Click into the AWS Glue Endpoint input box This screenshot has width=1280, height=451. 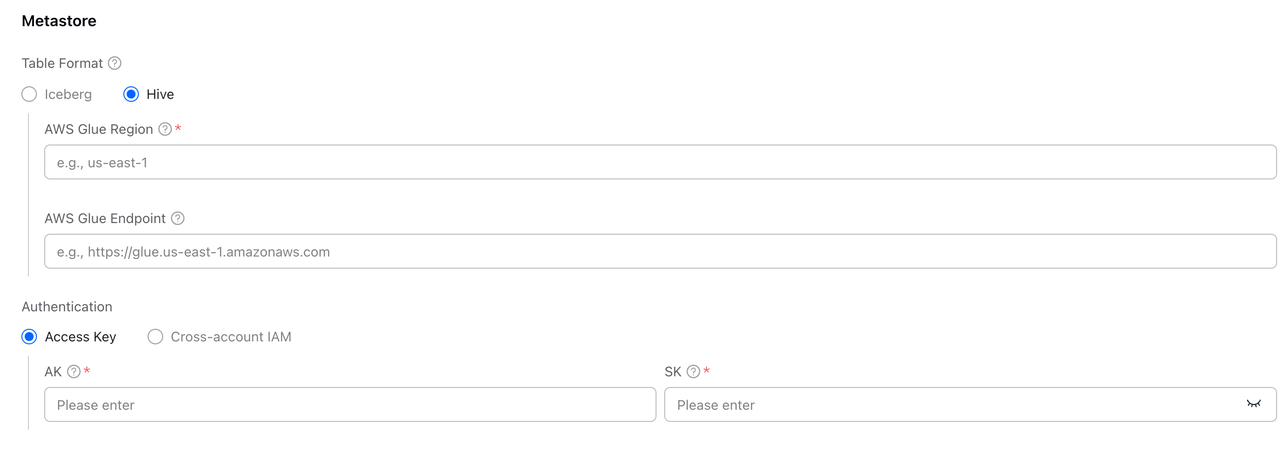pyautogui.click(x=660, y=252)
